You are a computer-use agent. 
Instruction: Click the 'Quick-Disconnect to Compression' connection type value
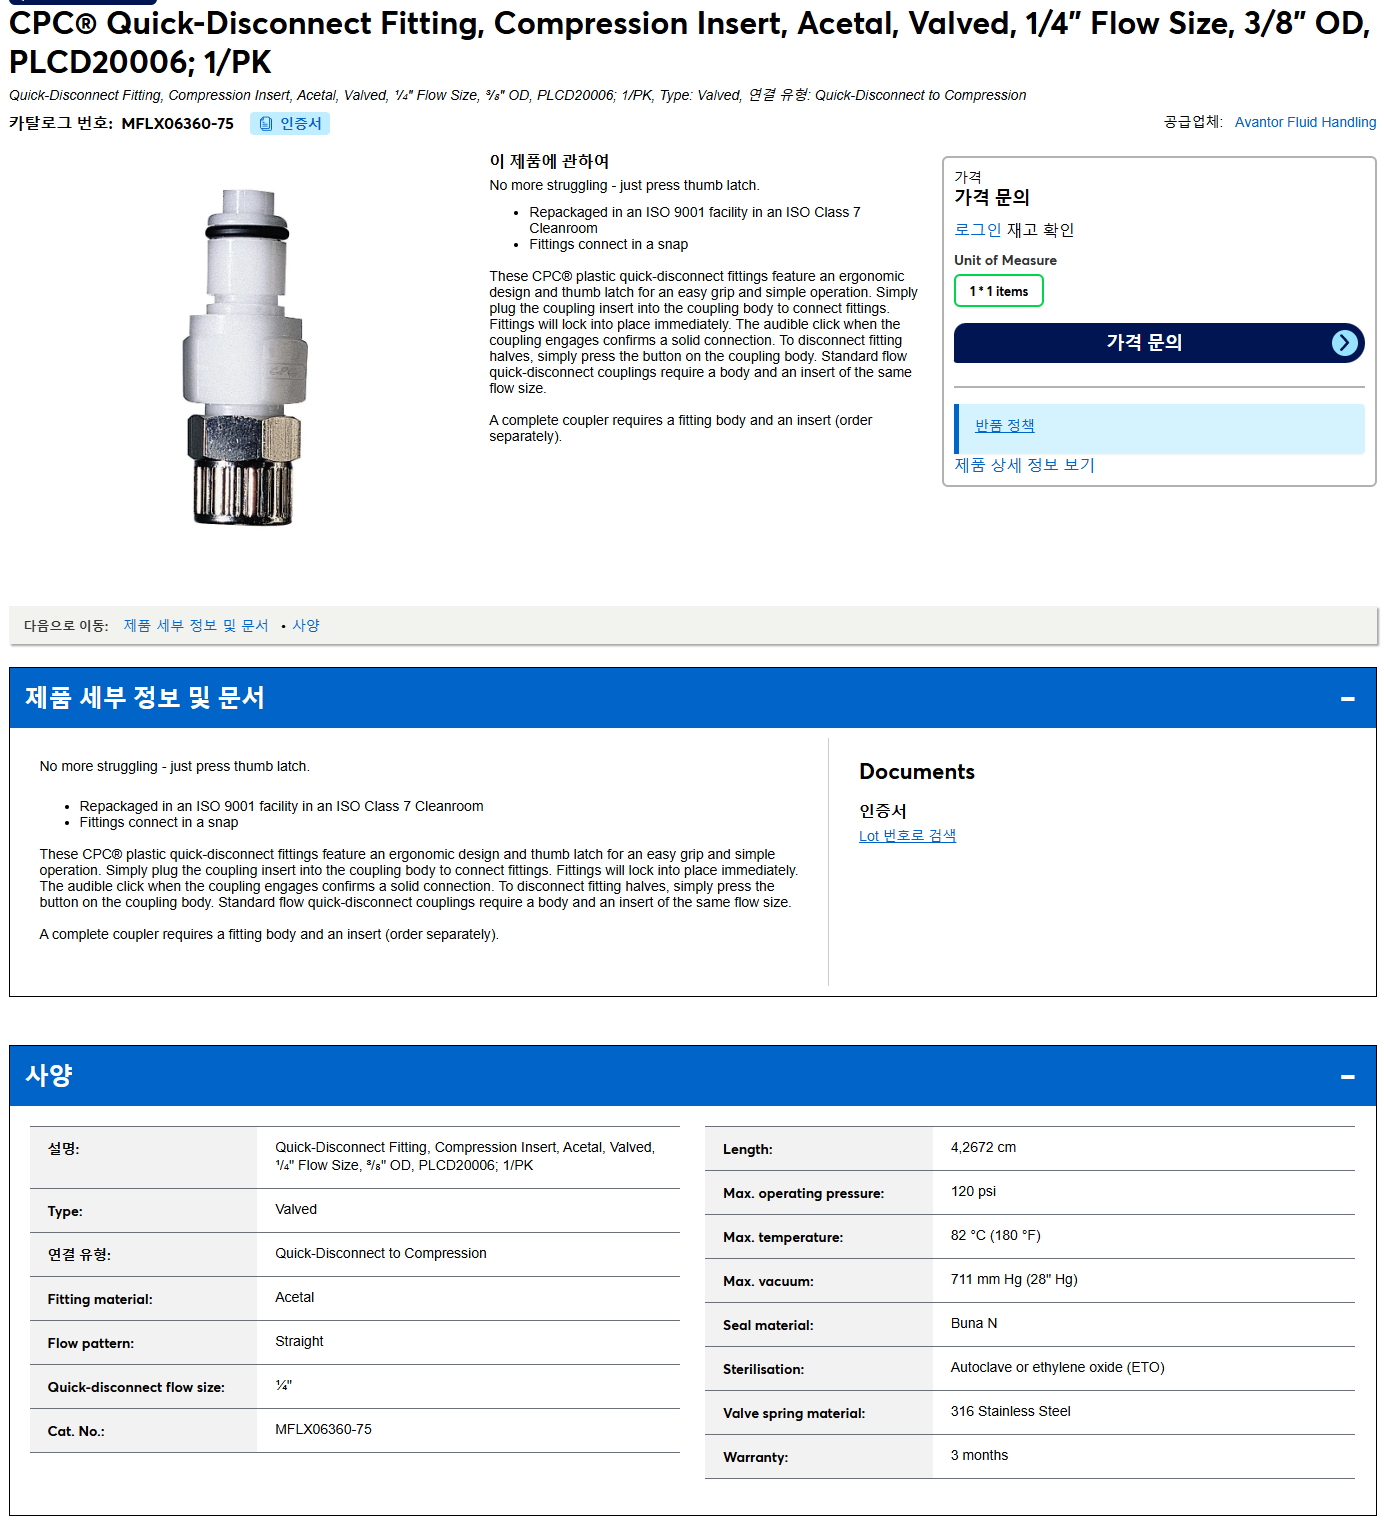(x=380, y=1254)
